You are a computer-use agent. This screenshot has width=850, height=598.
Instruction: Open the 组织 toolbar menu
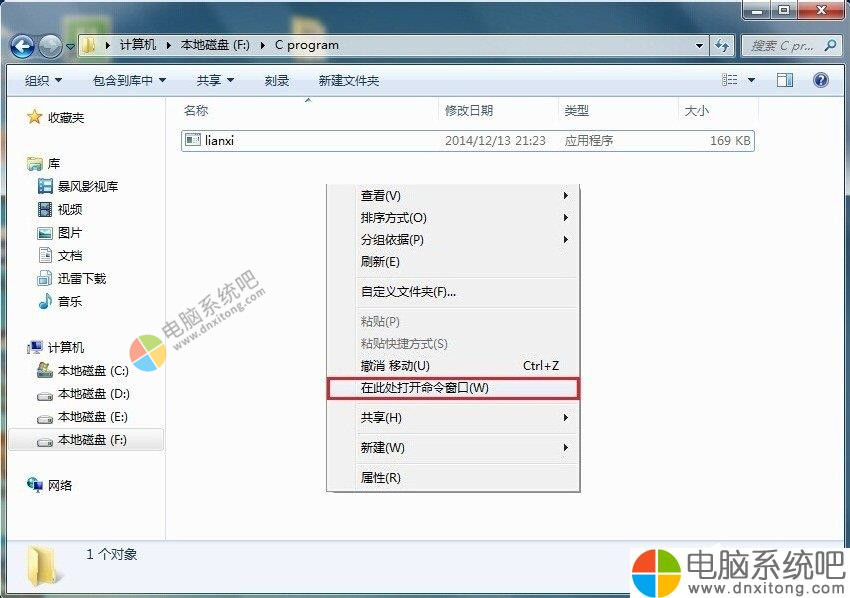43,81
